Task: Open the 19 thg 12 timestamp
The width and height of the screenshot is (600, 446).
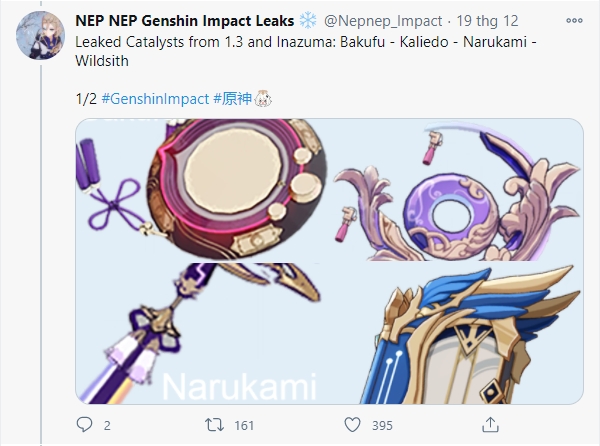Action: 487,21
